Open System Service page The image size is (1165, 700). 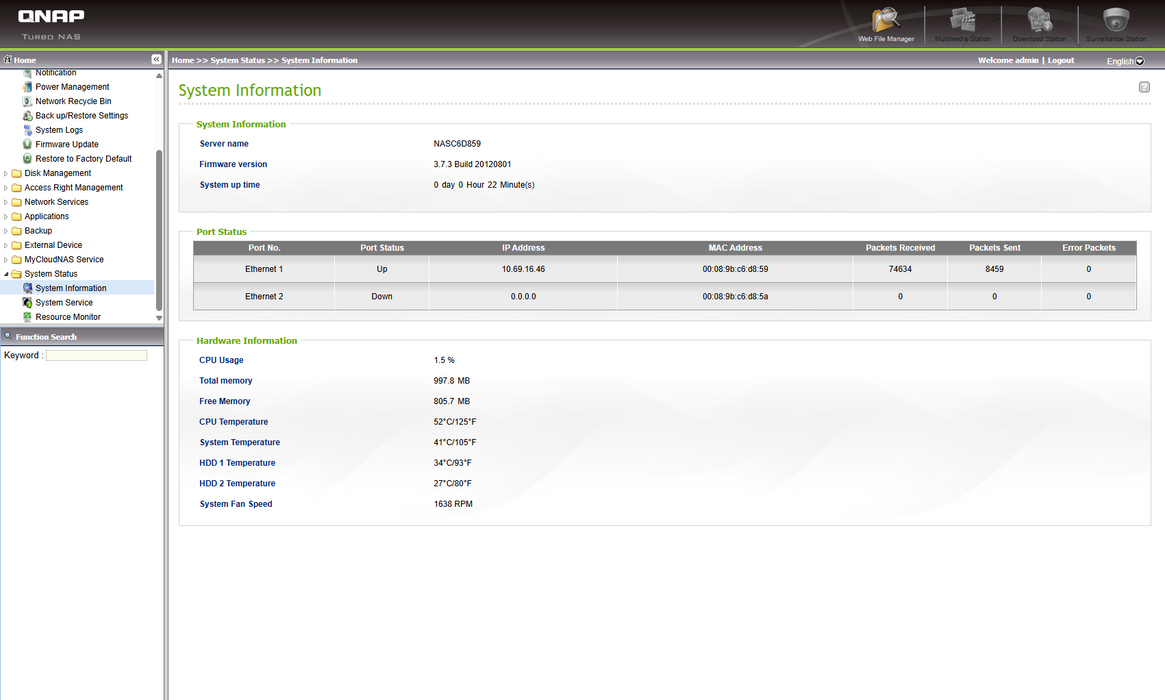tap(64, 302)
